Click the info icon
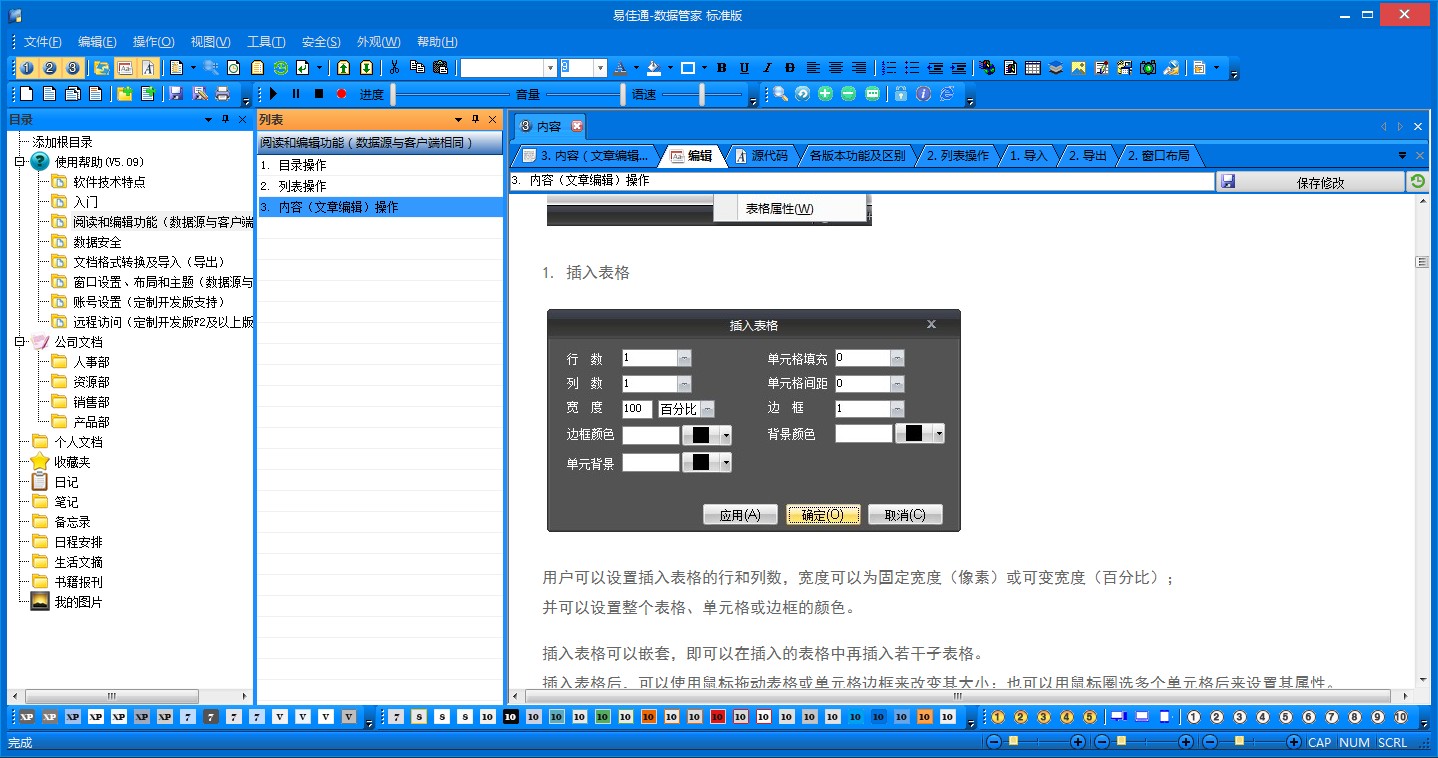 click(924, 94)
